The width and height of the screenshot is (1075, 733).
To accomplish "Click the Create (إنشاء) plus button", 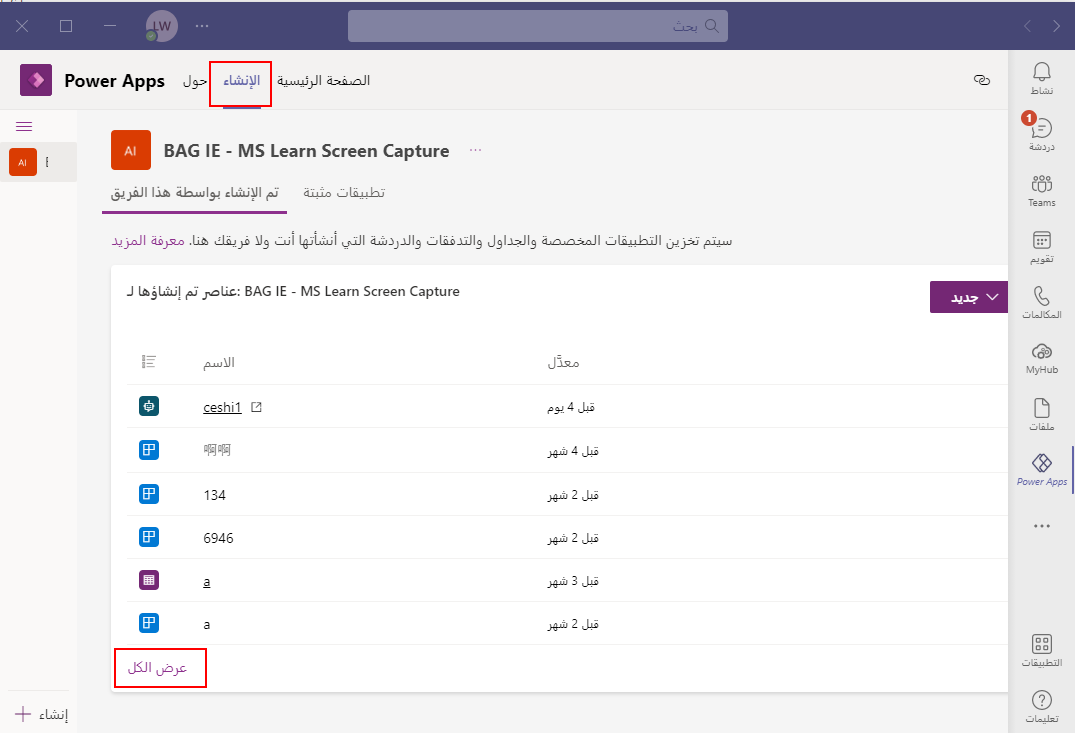I will (x=42, y=714).
